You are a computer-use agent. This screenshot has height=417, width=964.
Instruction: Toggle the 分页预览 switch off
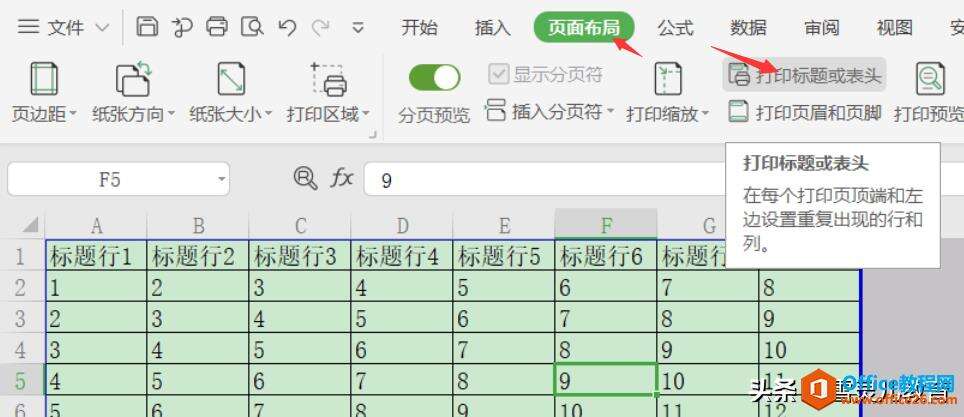[x=434, y=77]
